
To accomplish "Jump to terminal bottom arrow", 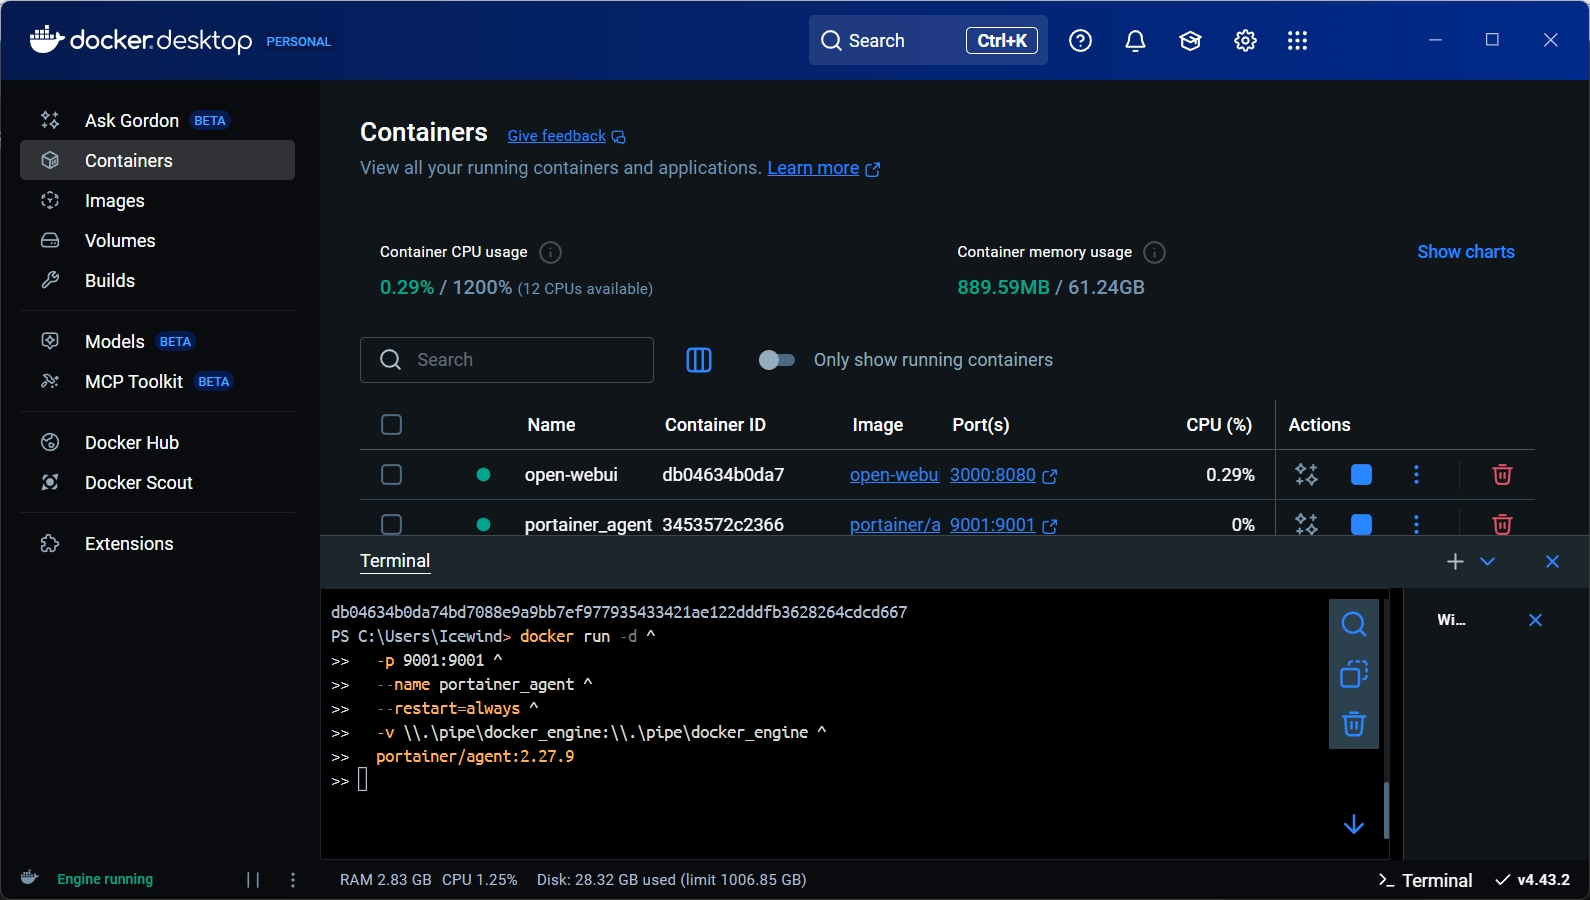I will 1354,824.
